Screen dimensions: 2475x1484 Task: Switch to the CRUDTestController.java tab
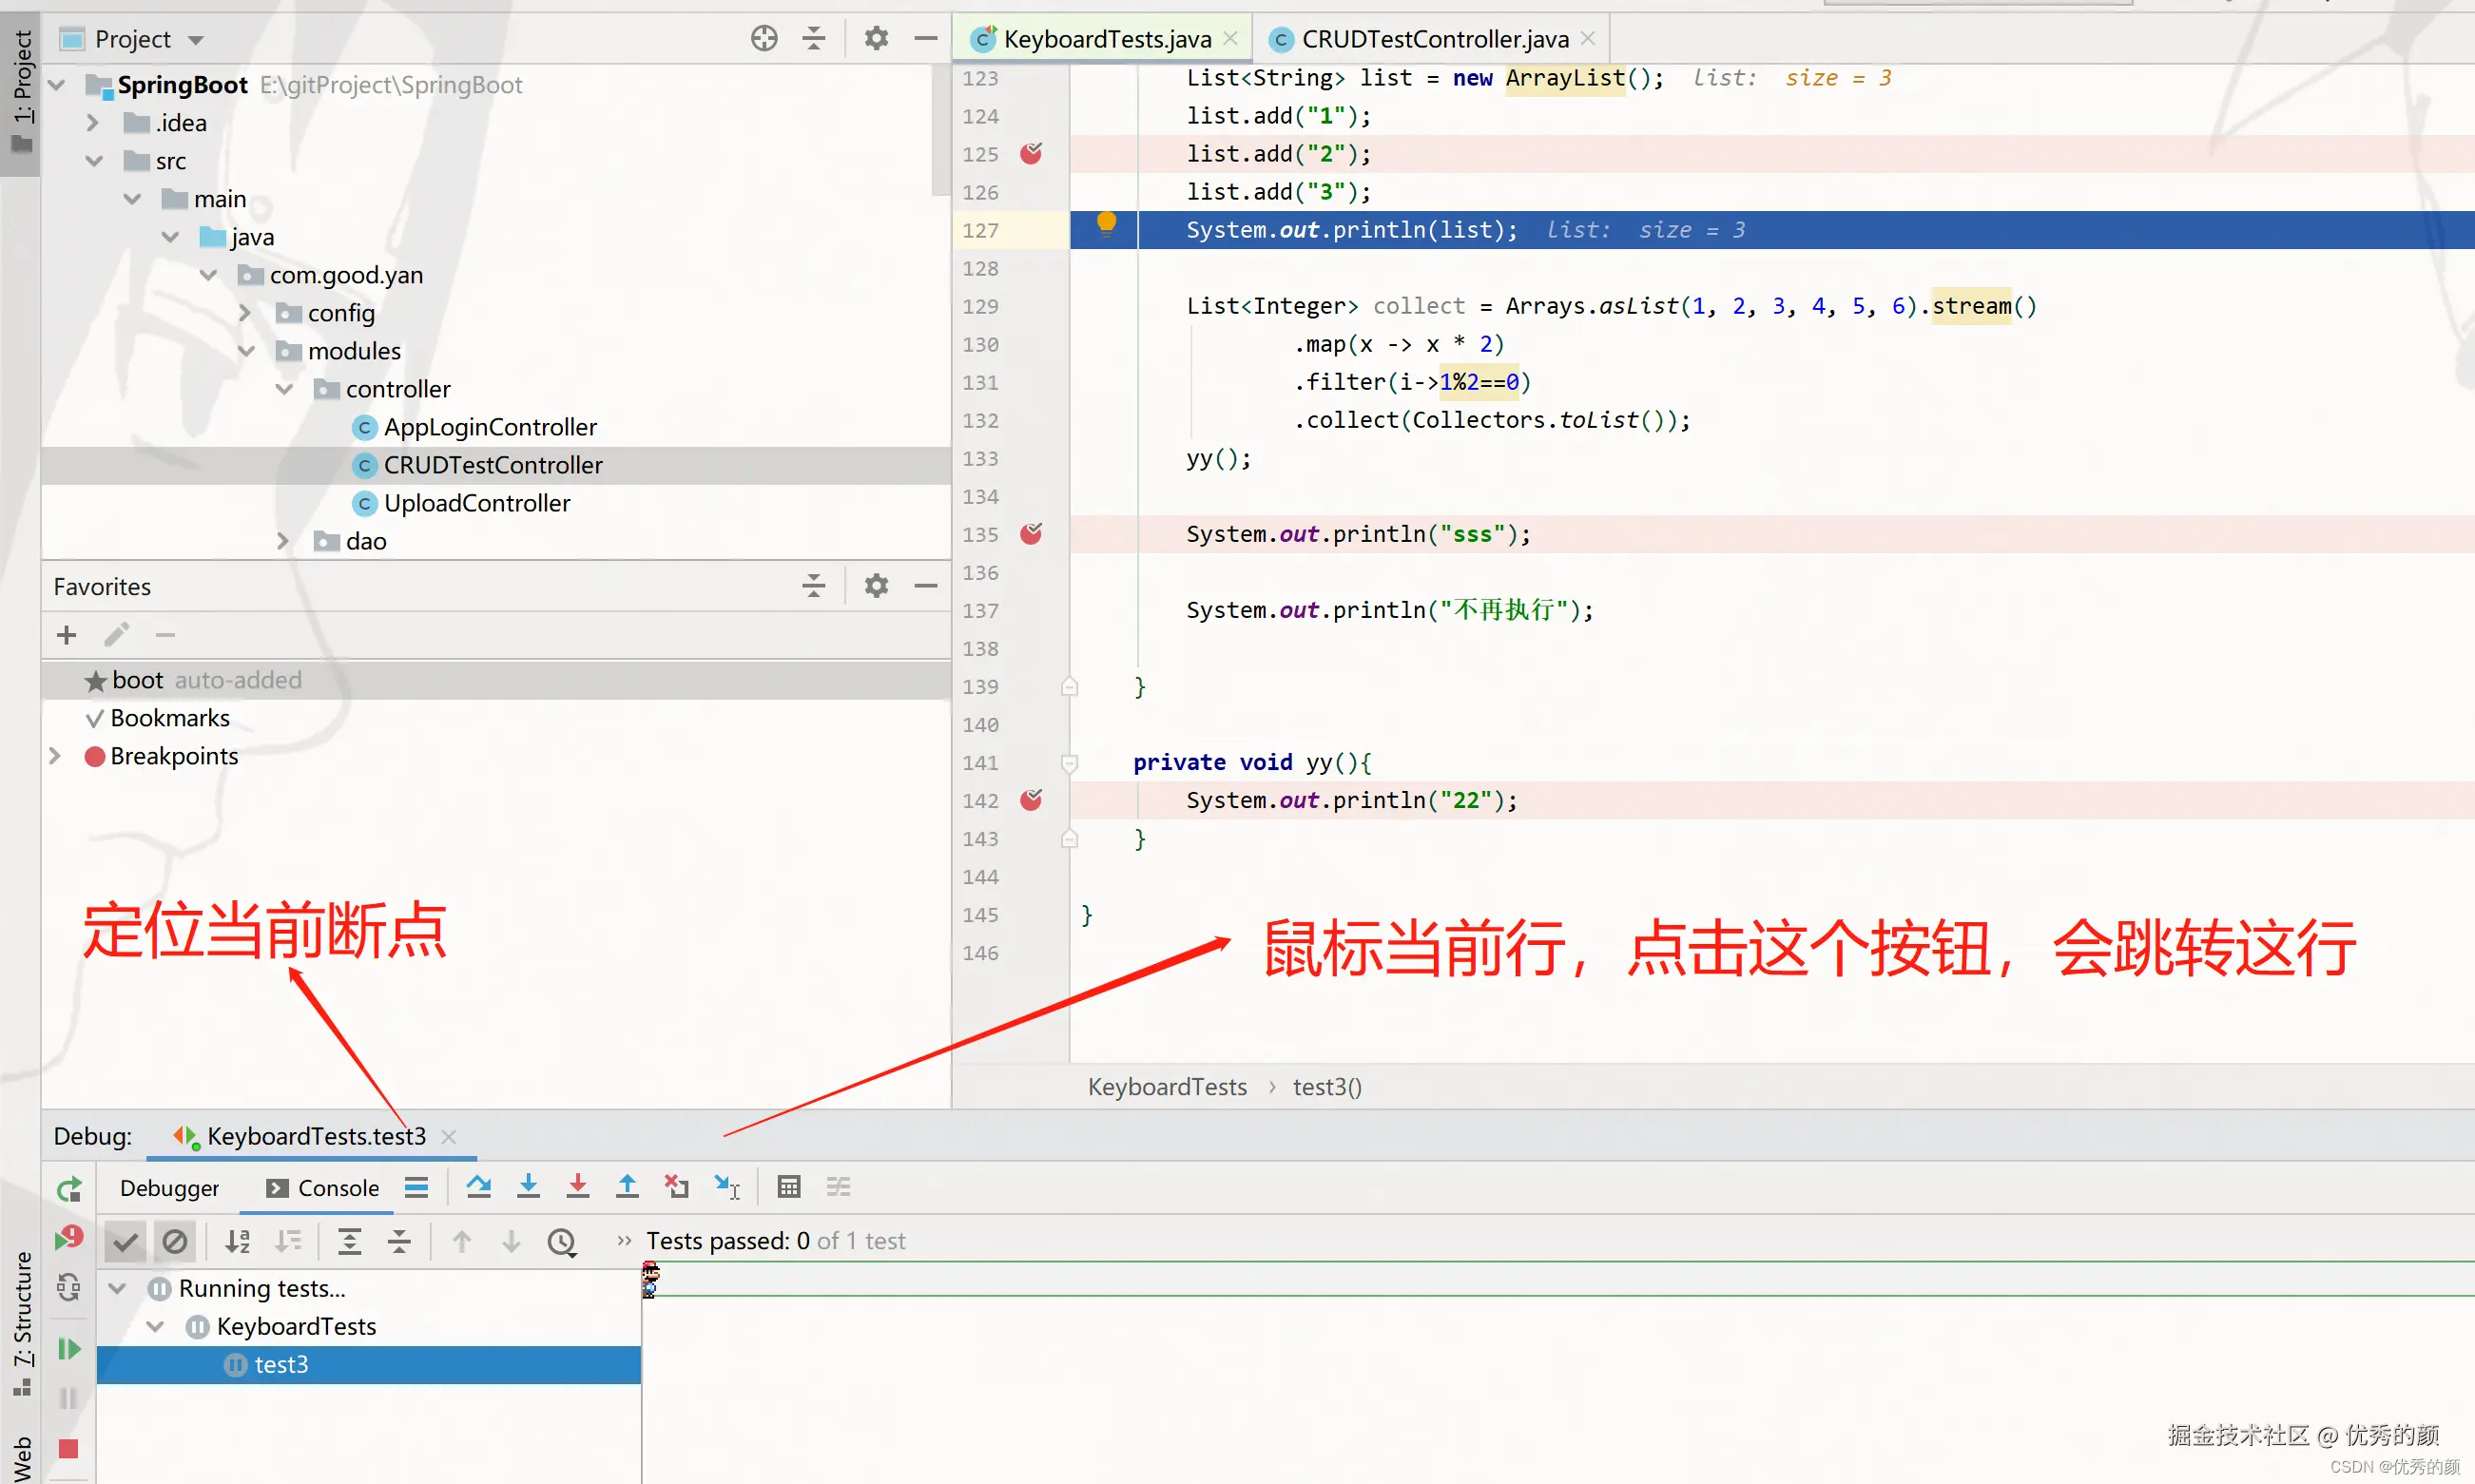1433,39
